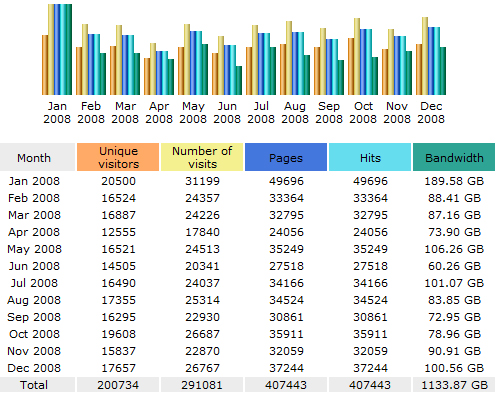Image resolution: width=500 pixels, height=396 pixels.
Task: Click number of visits value 24037
Action: coord(202,283)
